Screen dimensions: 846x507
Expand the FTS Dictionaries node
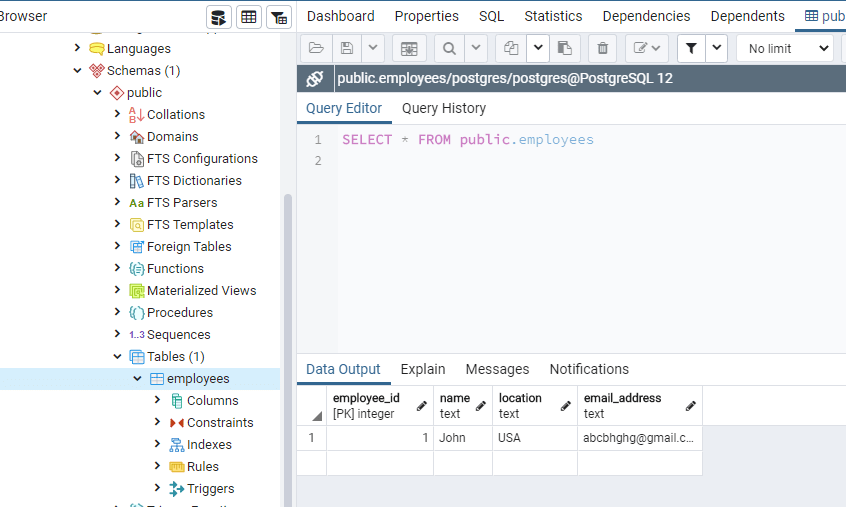pos(117,180)
